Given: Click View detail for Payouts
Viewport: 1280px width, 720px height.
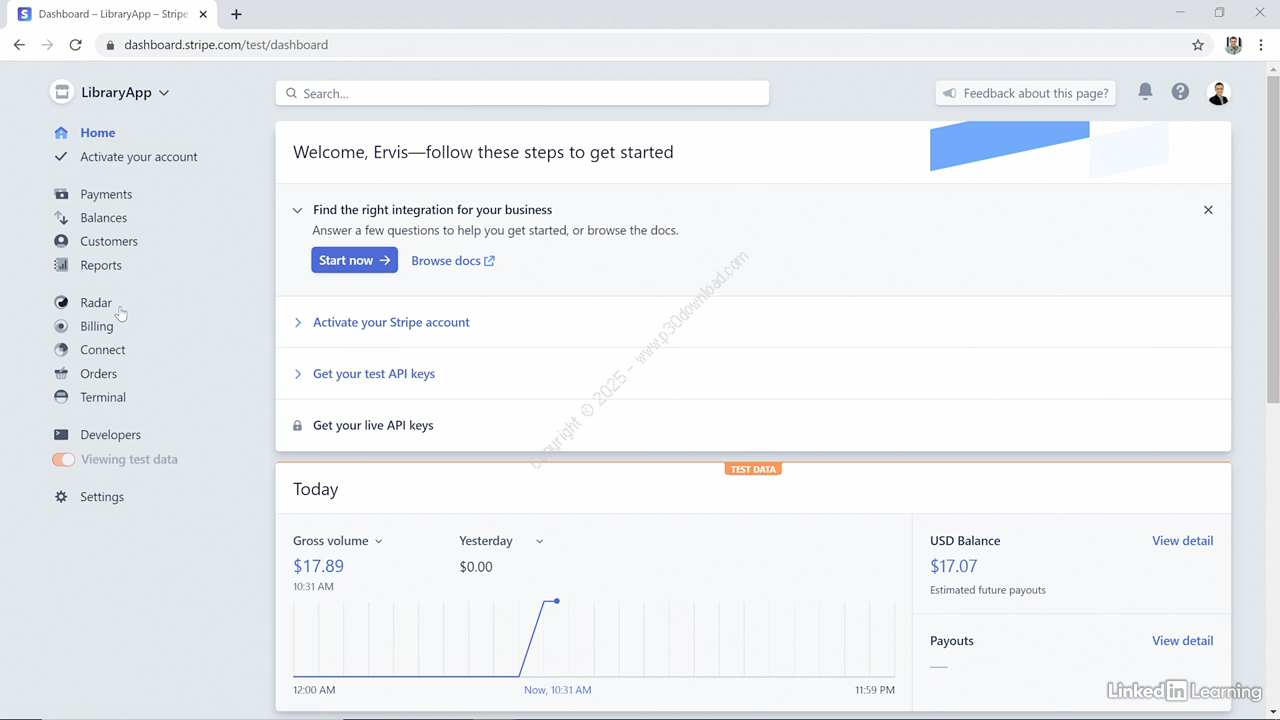Looking at the screenshot, I should [1182, 641].
